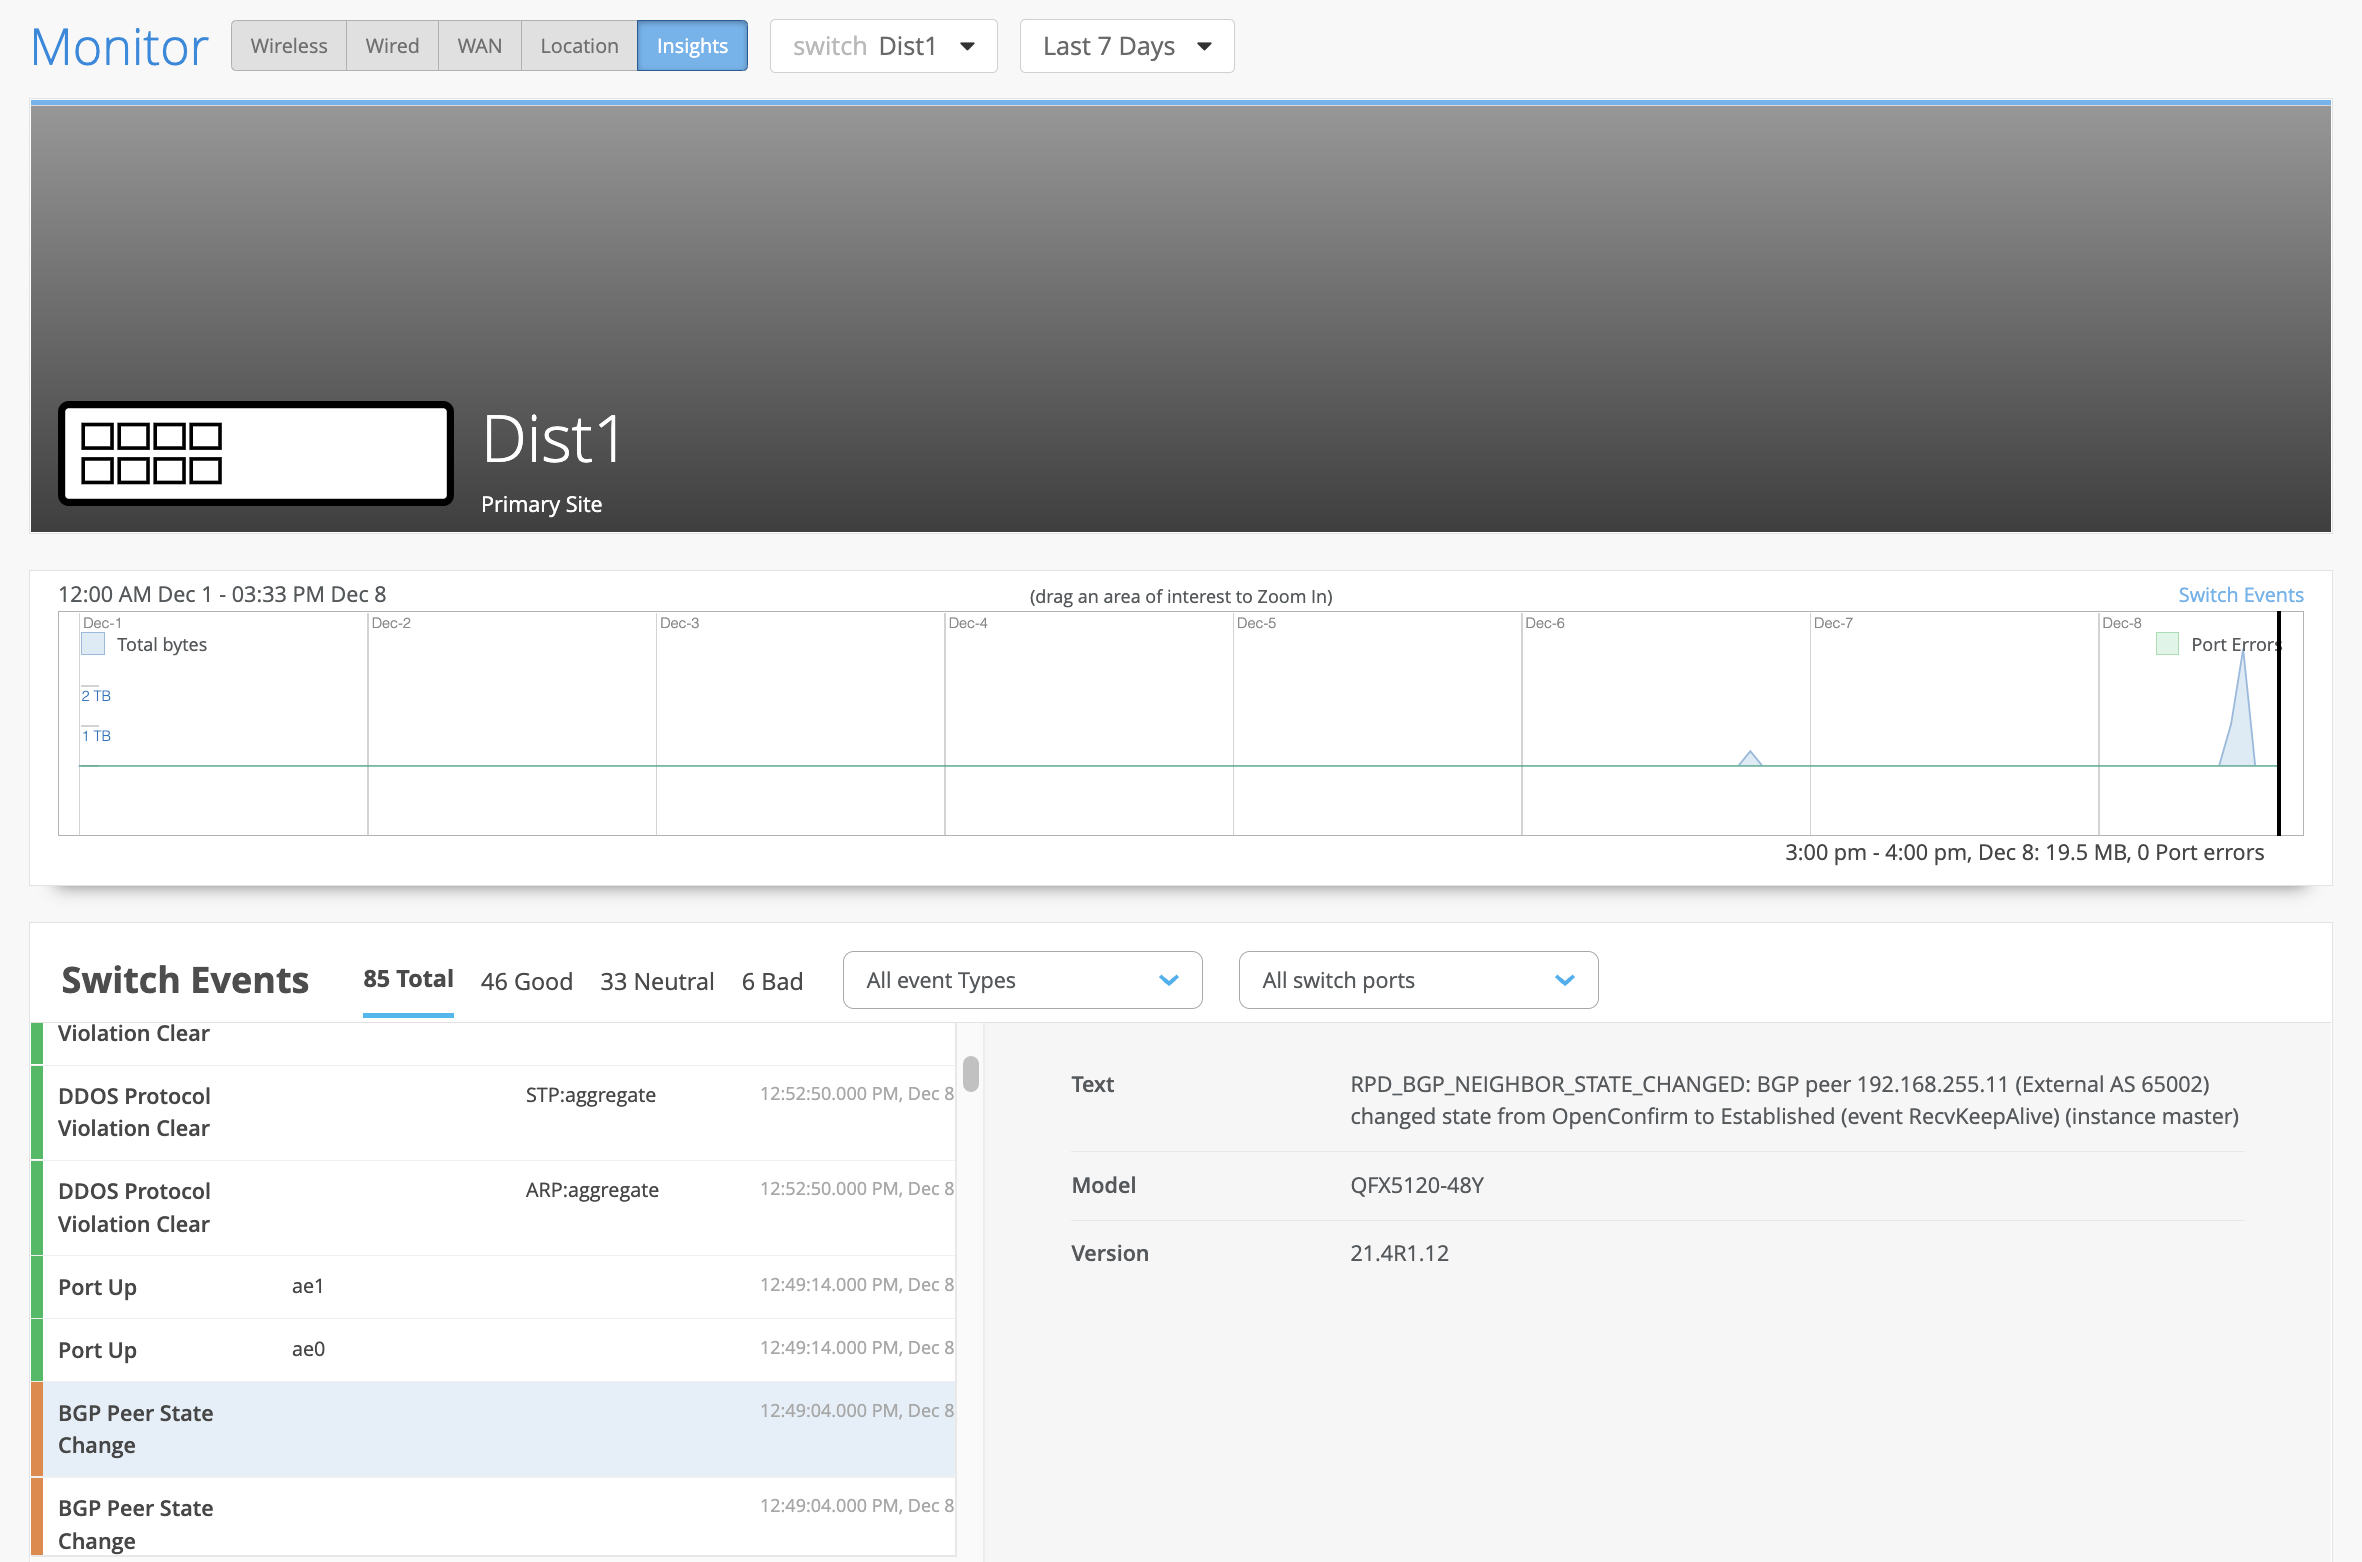2362x1562 pixels.
Task: Expand the All switch ports dropdown
Action: click(x=1417, y=980)
